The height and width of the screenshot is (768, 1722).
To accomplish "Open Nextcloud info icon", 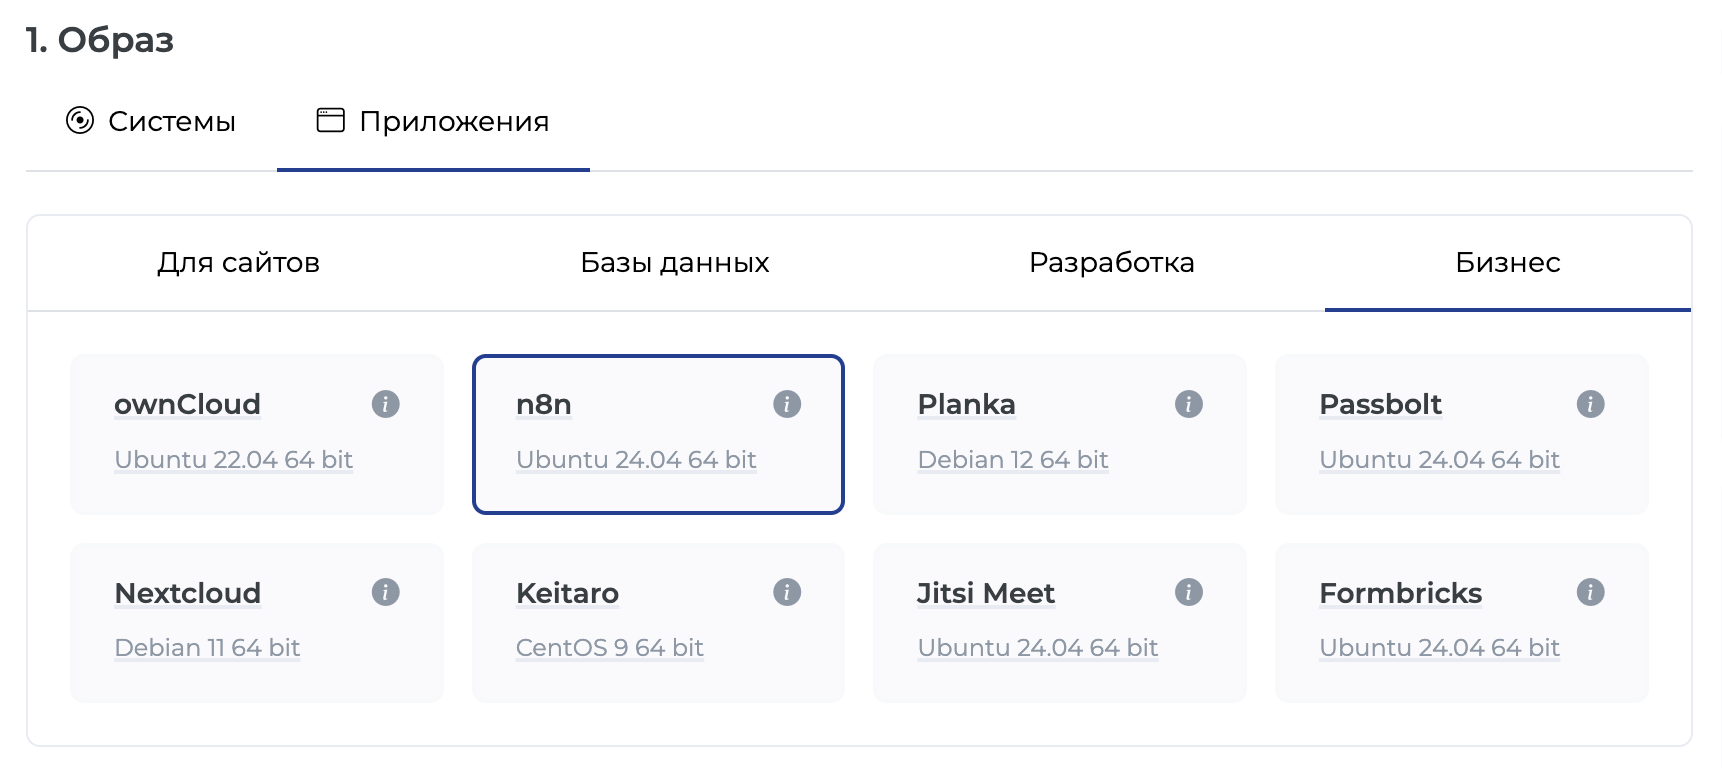I will click(385, 592).
